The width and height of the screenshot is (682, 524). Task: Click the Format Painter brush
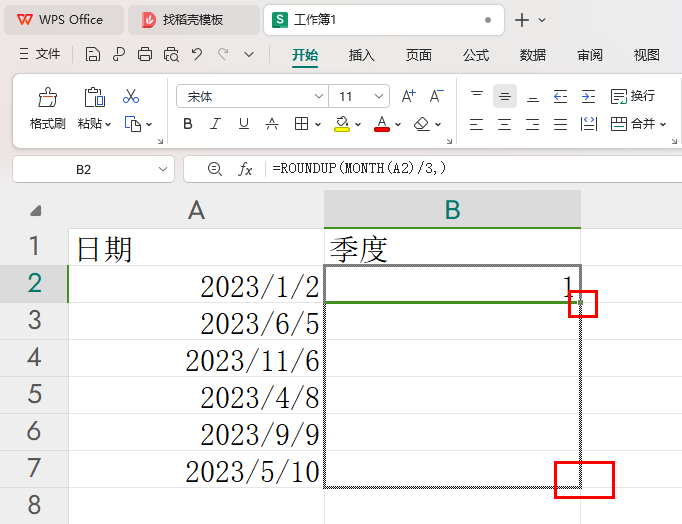point(47,97)
